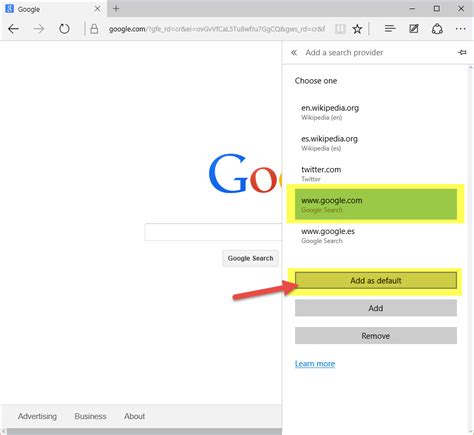Click the horizontal scrollbar at page bottom
The width and height of the screenshot is (474, 435).
pyautogui.click(x=143, y=432)
